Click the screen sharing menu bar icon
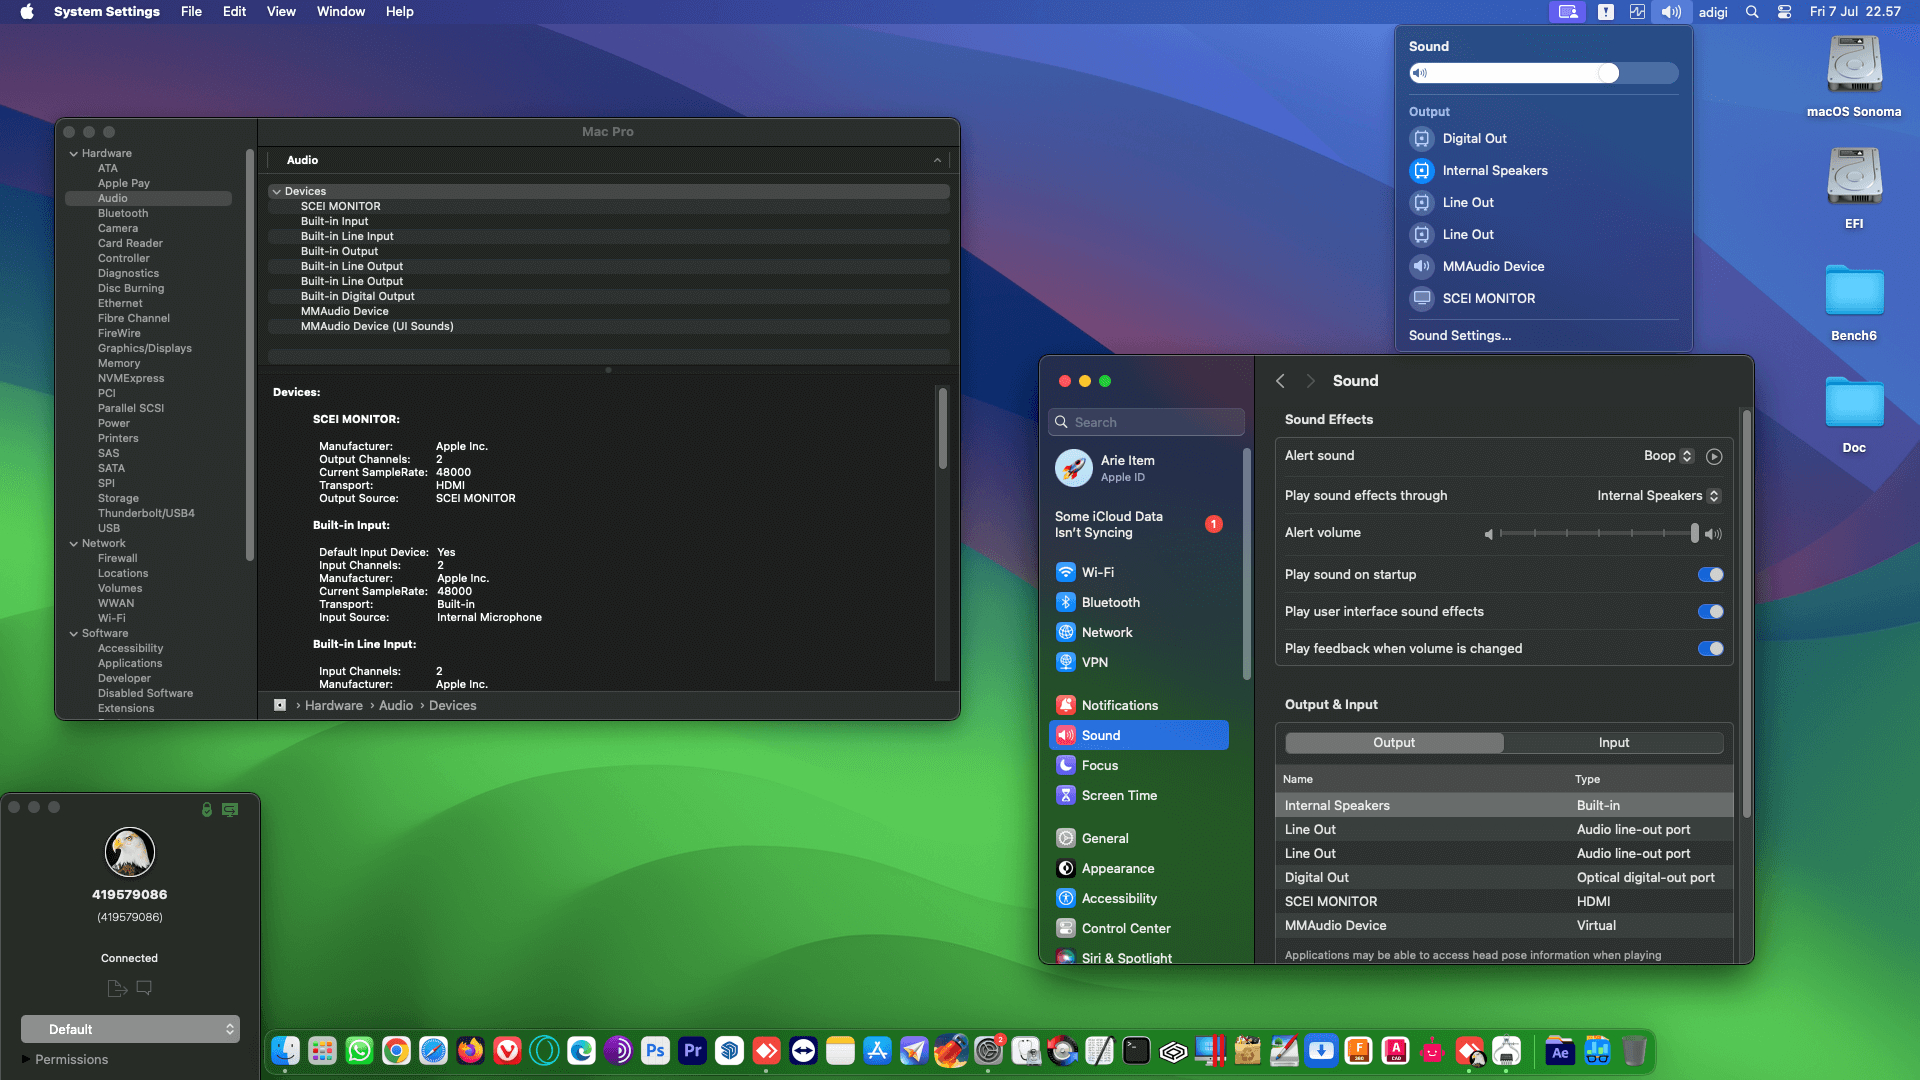Image resolution: width=1920 pixels, height=1080 pixels. coord(1568,12)
